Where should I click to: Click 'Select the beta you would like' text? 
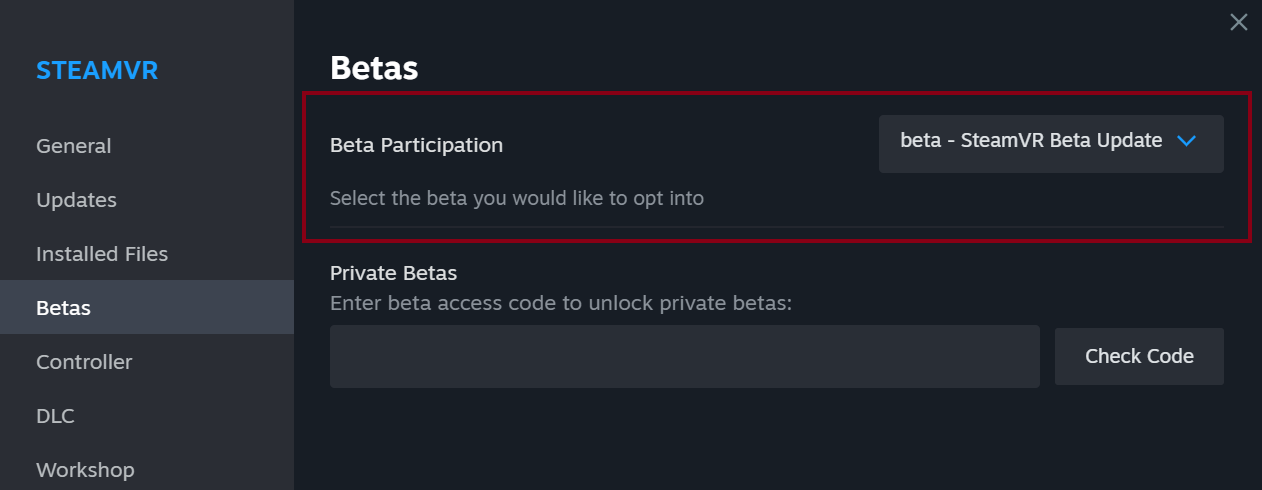click(x=516, y=198)
